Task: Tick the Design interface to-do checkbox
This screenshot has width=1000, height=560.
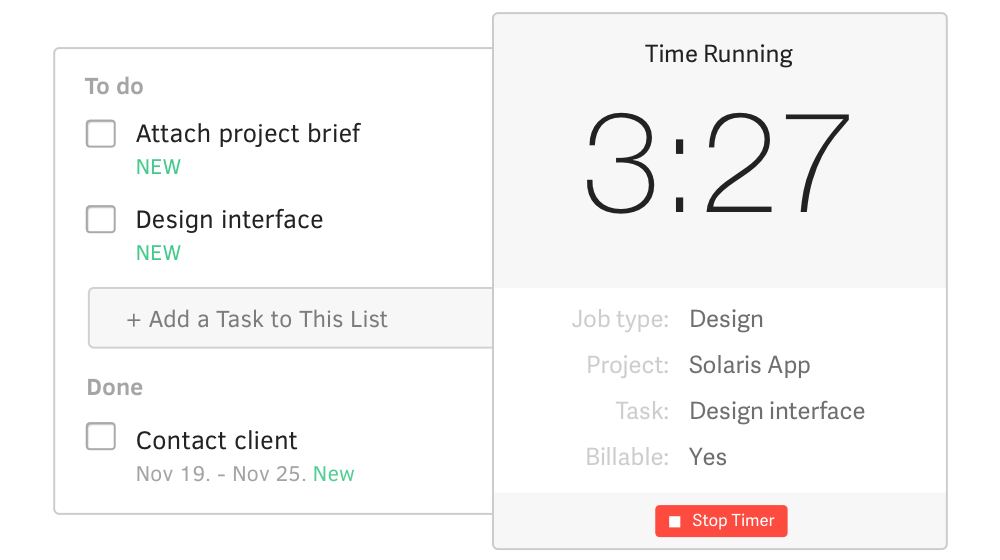Action: (101, 219)
